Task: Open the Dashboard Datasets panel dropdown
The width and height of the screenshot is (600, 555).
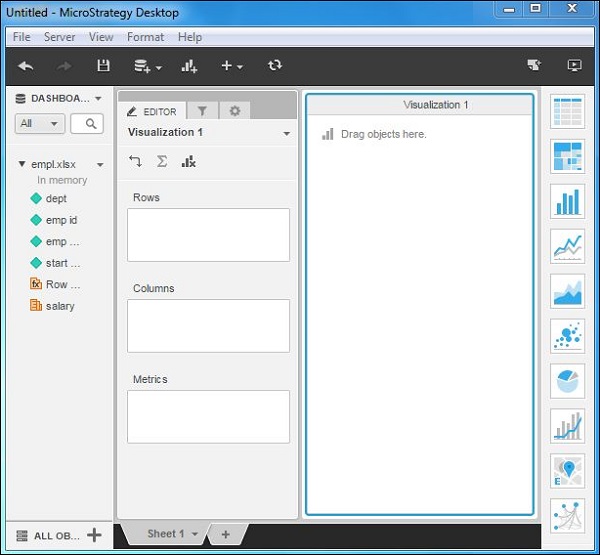Action: click(98, 99)
